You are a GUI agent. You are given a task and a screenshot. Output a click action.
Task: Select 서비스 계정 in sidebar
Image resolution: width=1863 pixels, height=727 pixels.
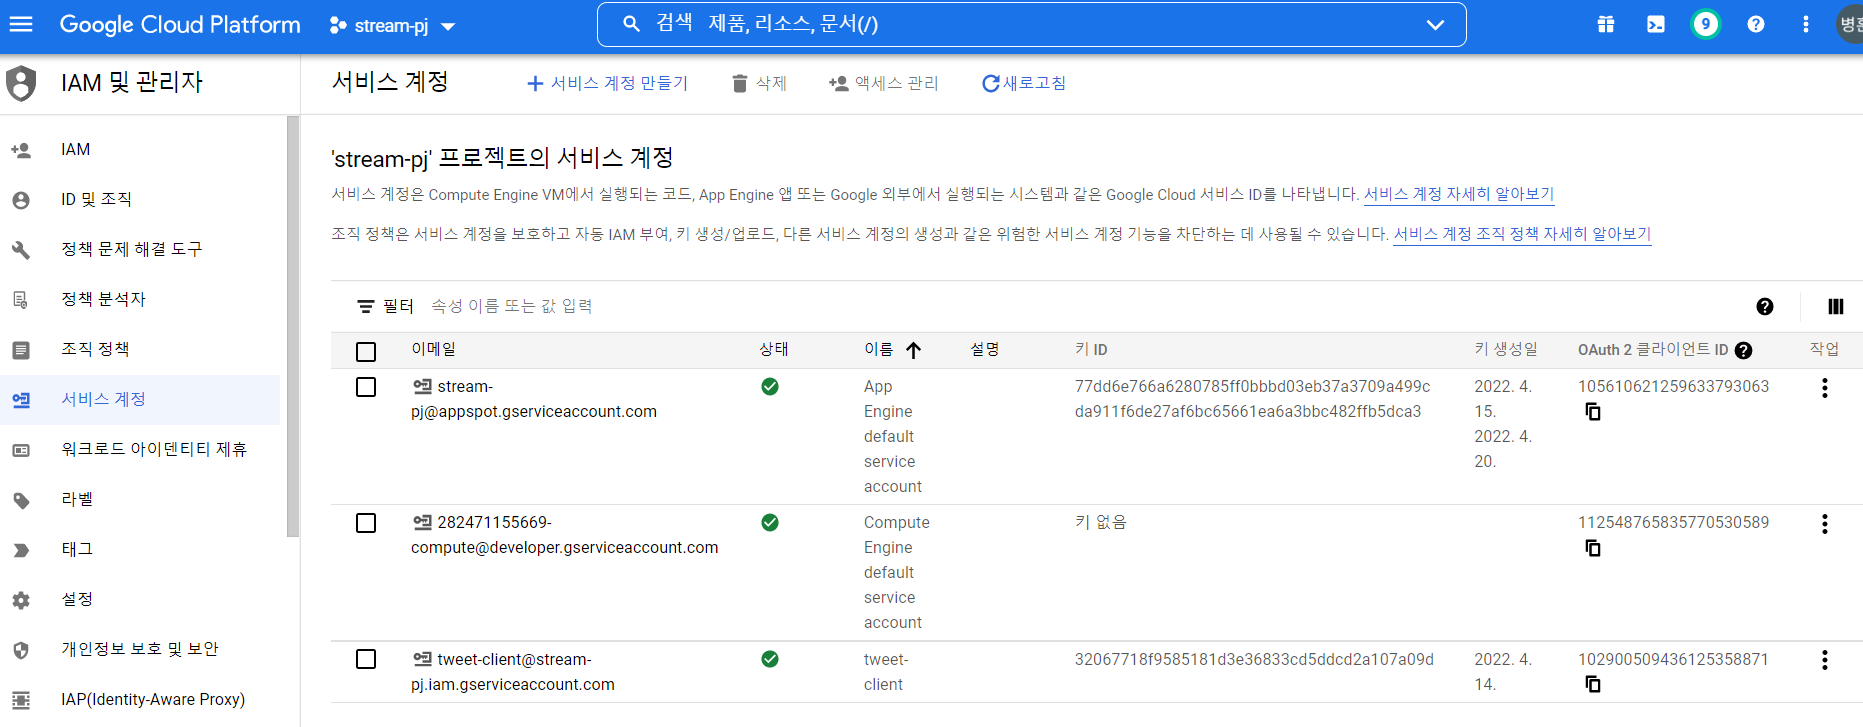pyautogui.click(x=140, y=400)
